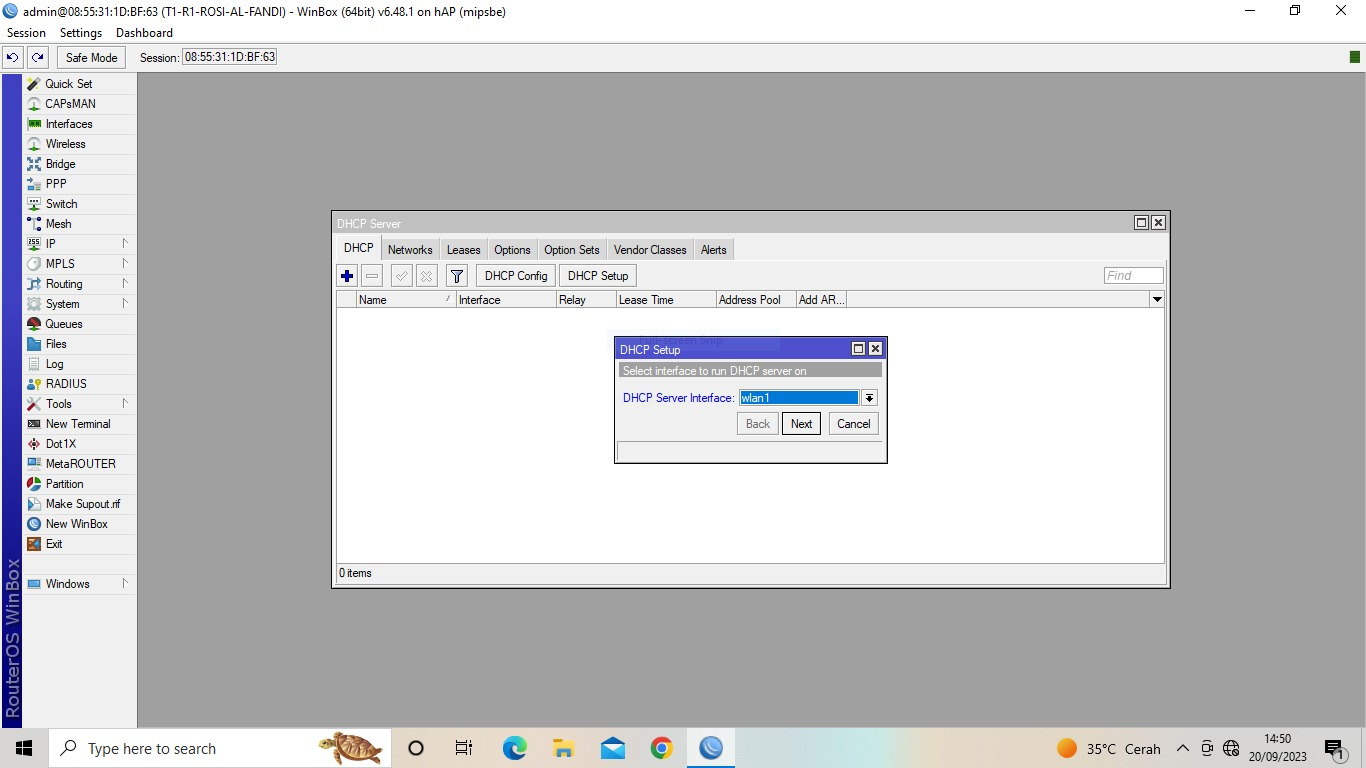
Task: Switch to Leases tab
Action: pos(463,250)
